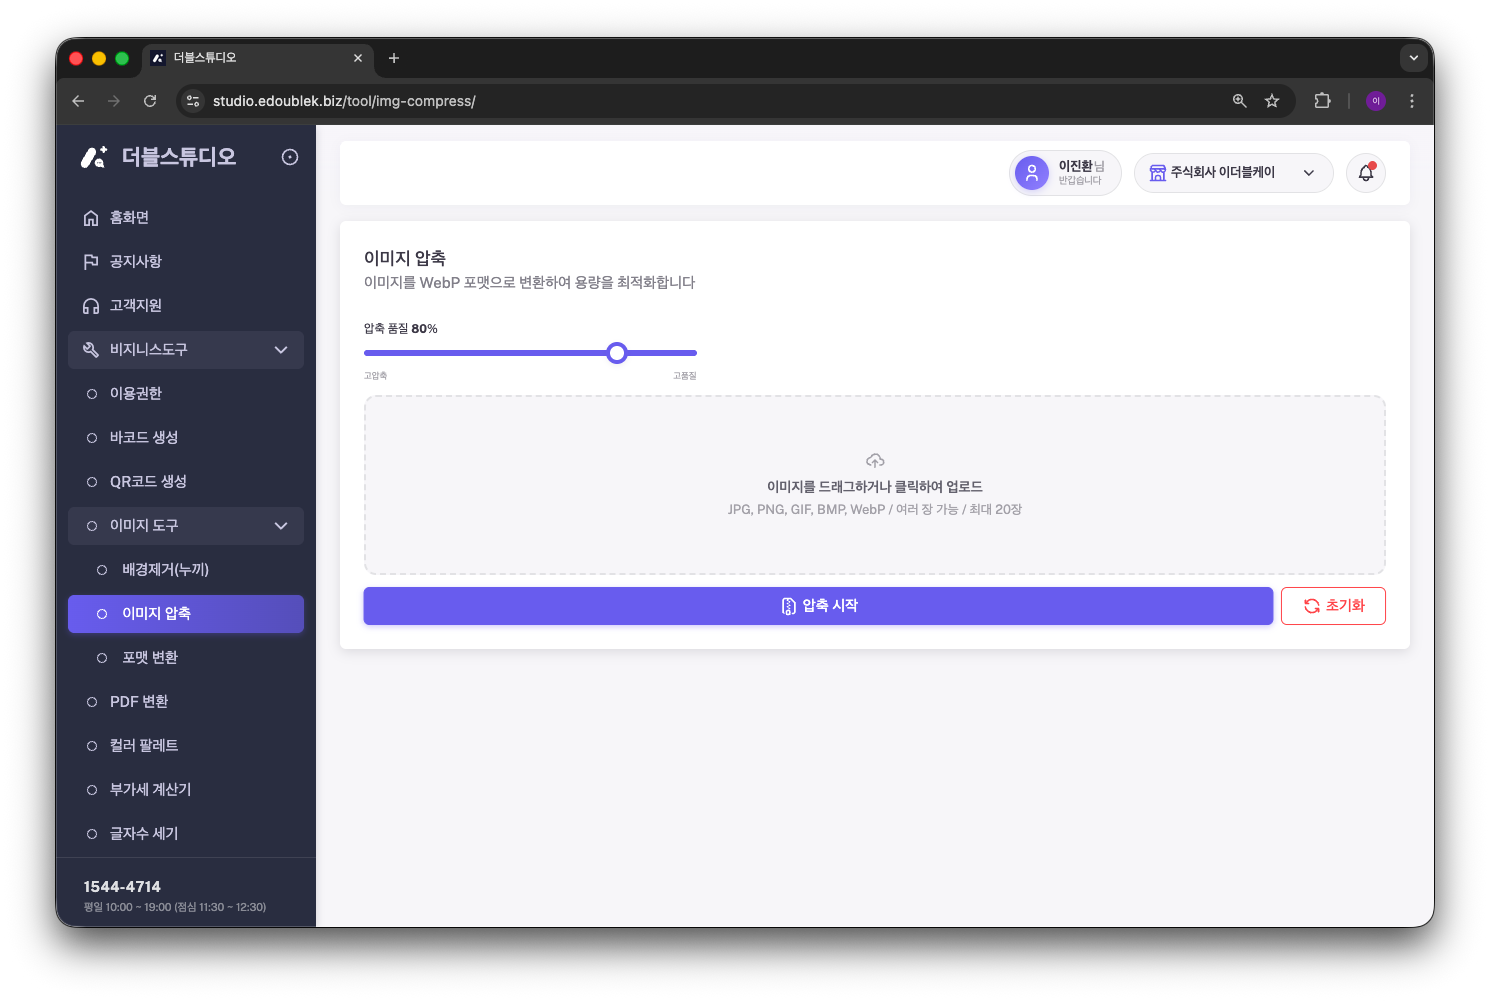Click the 초기화 reset button

(x=1333, y=606)
